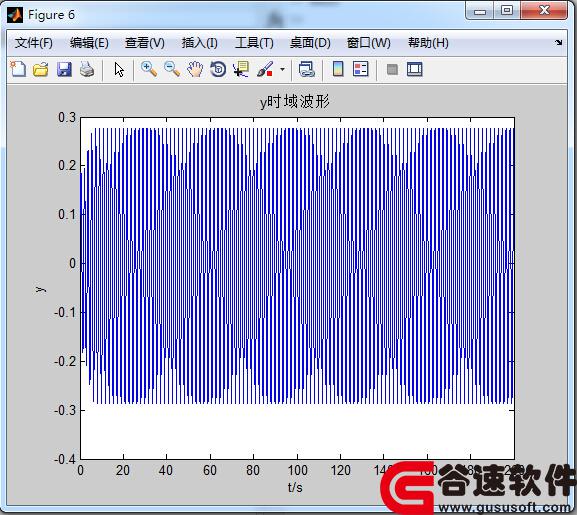Click the Link Plot tool

tap(307, 69)
